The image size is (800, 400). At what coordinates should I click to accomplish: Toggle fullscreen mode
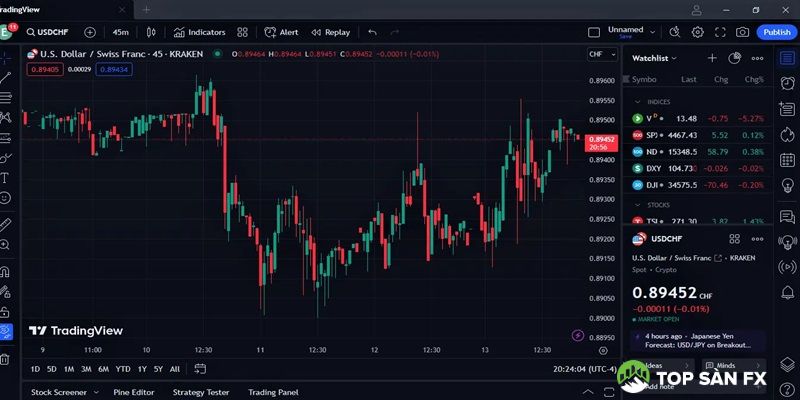click(721, 32)
